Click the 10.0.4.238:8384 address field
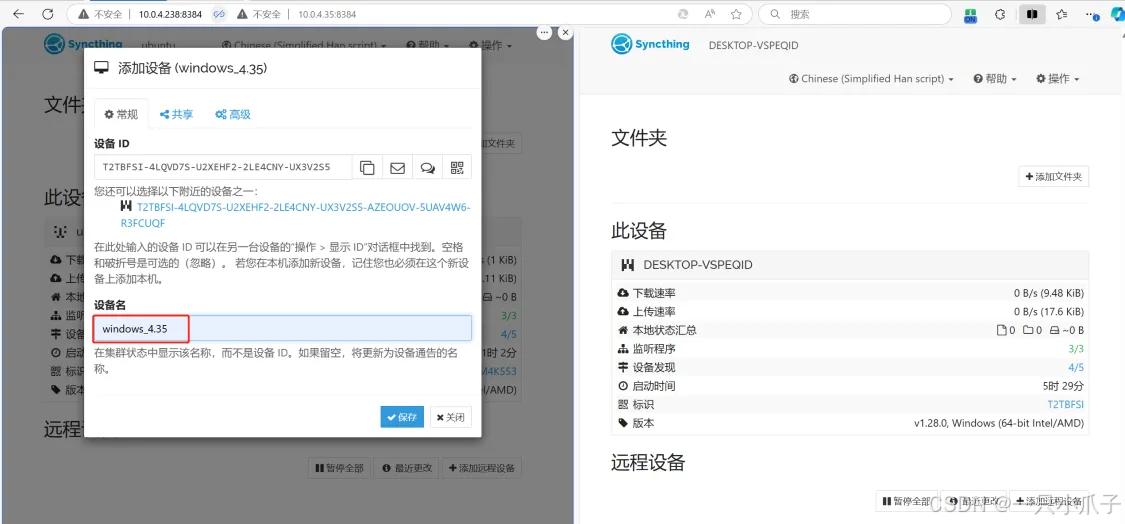This screenshot has width=1125, height=524. (x=171, y=14)
